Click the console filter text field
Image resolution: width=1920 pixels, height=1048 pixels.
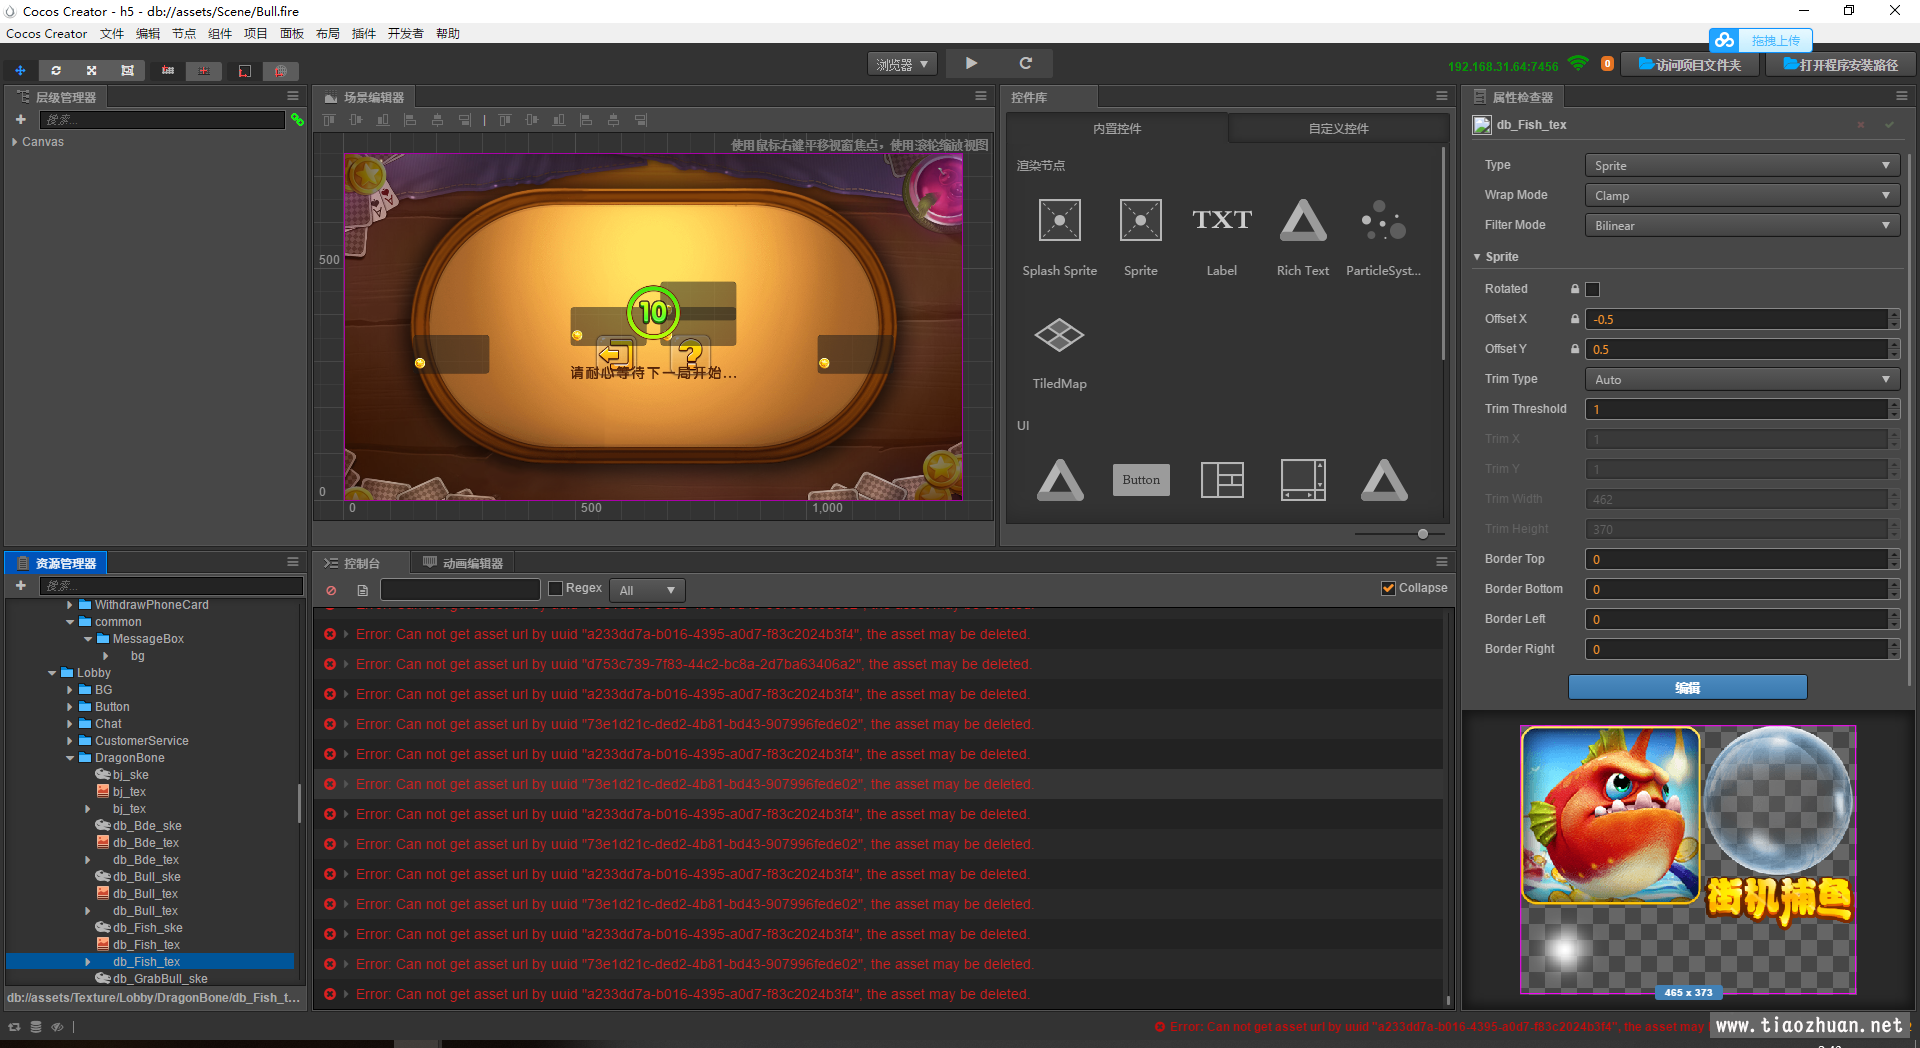(x=460, y=590)
